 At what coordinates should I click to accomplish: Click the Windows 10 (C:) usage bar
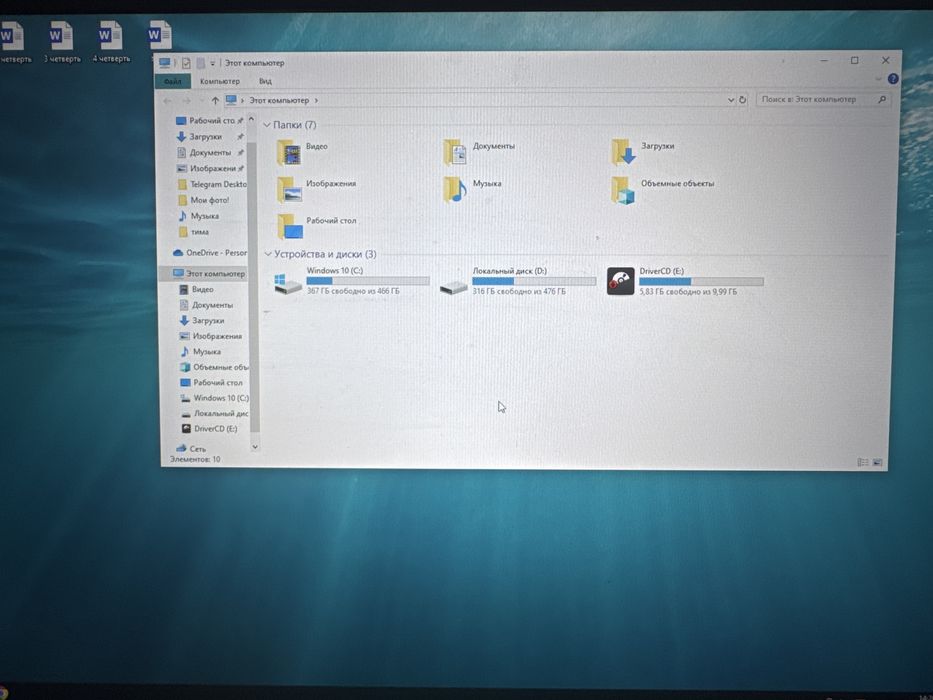(368, 280)
